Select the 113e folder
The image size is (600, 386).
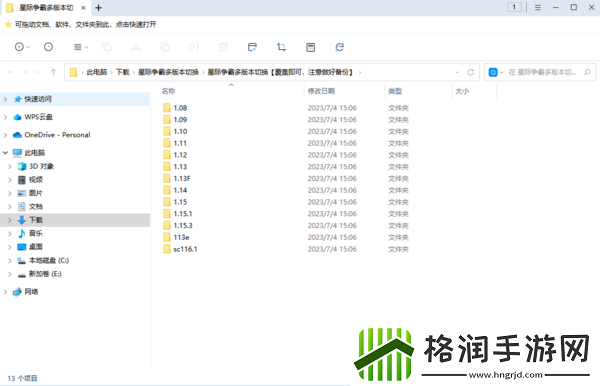tap(181, 238)
